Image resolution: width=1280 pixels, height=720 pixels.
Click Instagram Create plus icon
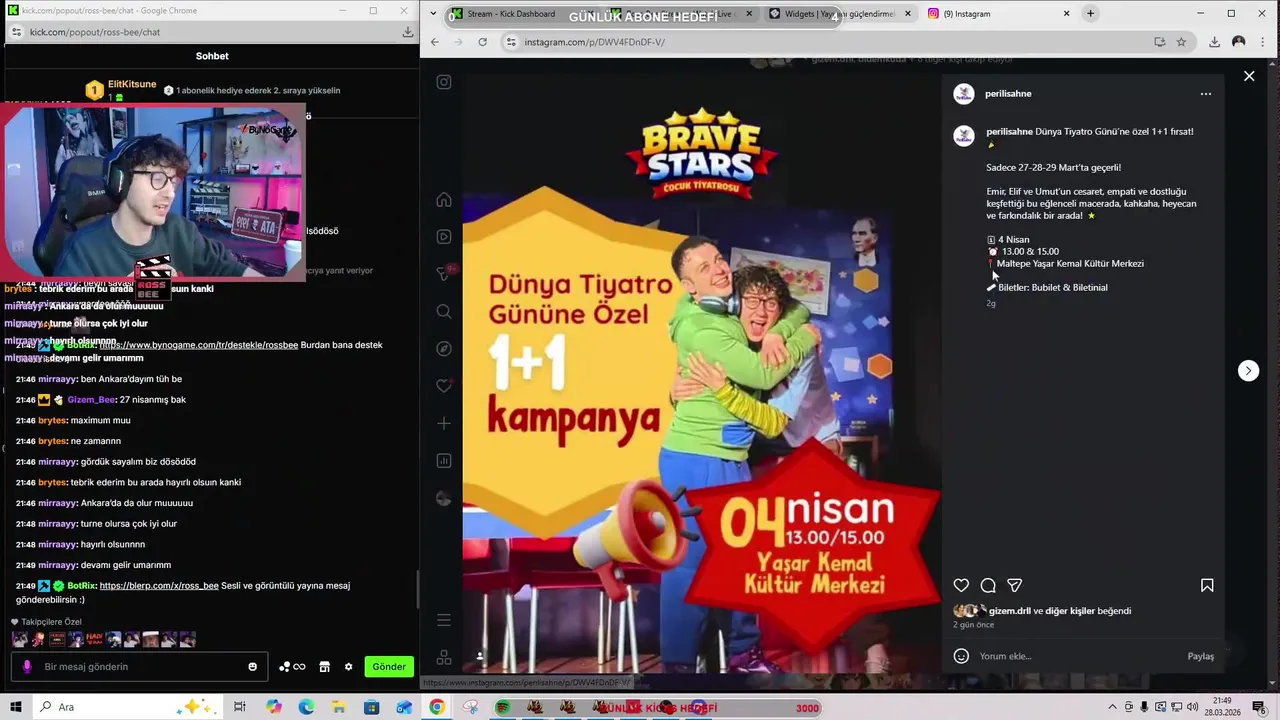pyautogui.click(x=444, y=424)
